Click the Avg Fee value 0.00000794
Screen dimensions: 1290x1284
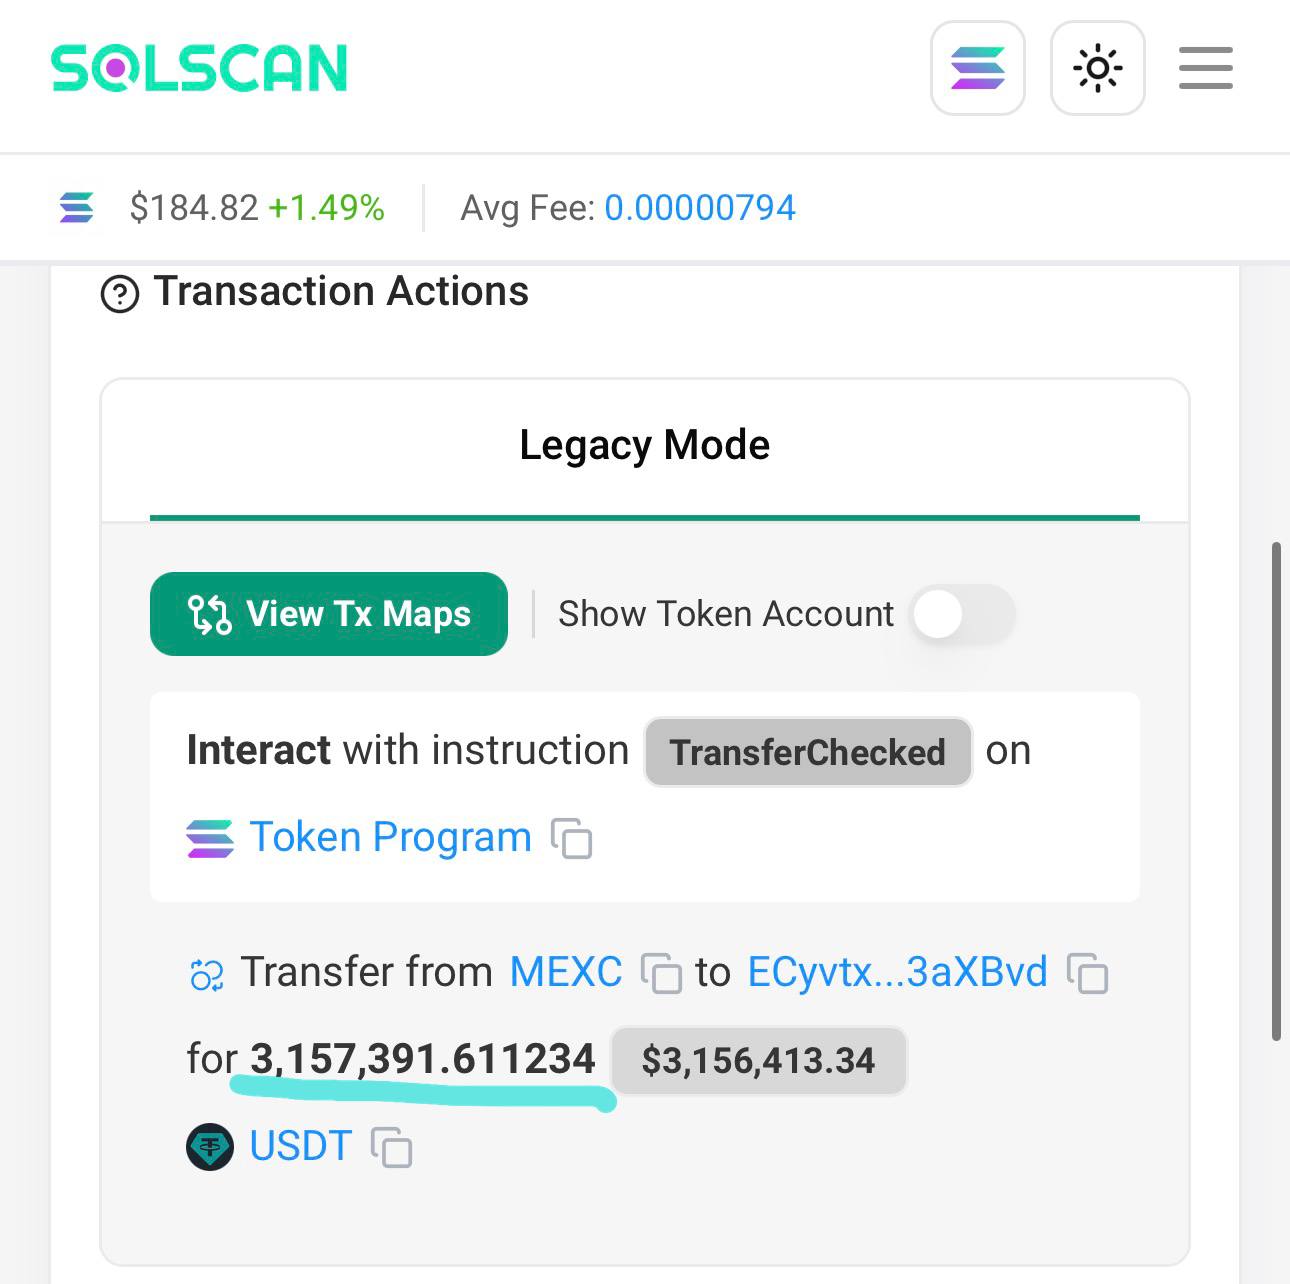700,208
